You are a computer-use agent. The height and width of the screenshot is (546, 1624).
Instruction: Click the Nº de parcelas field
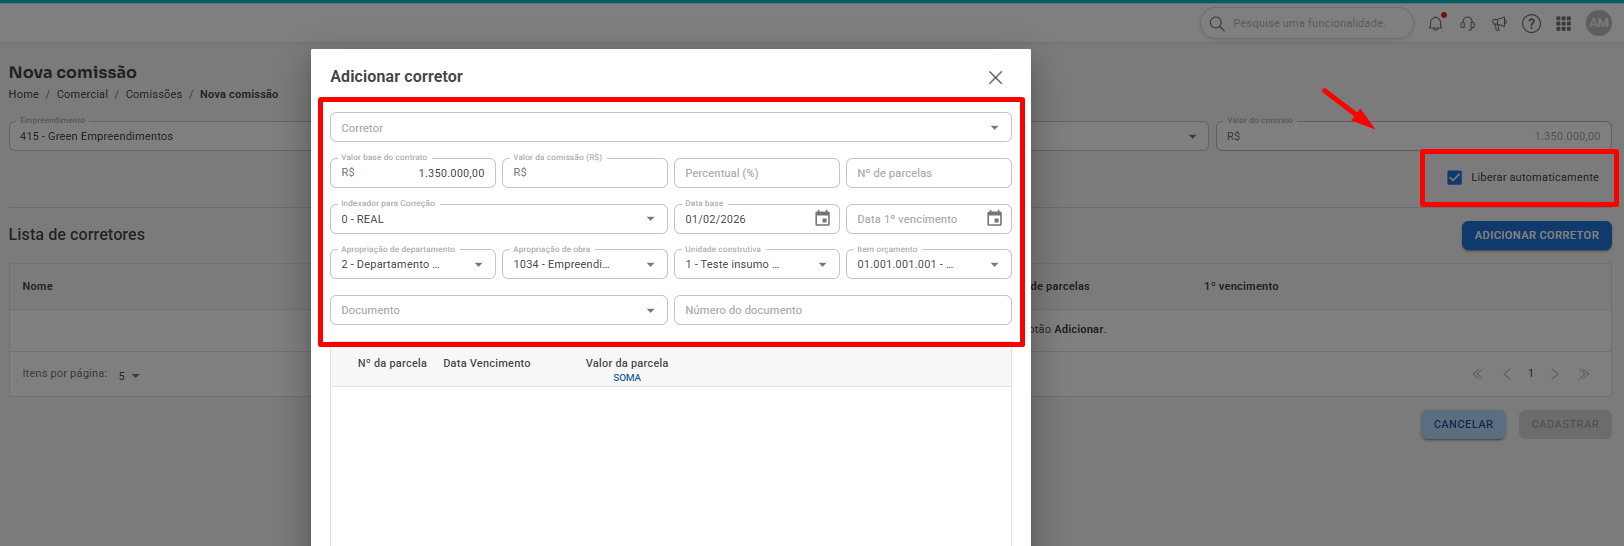coord(929,173)
